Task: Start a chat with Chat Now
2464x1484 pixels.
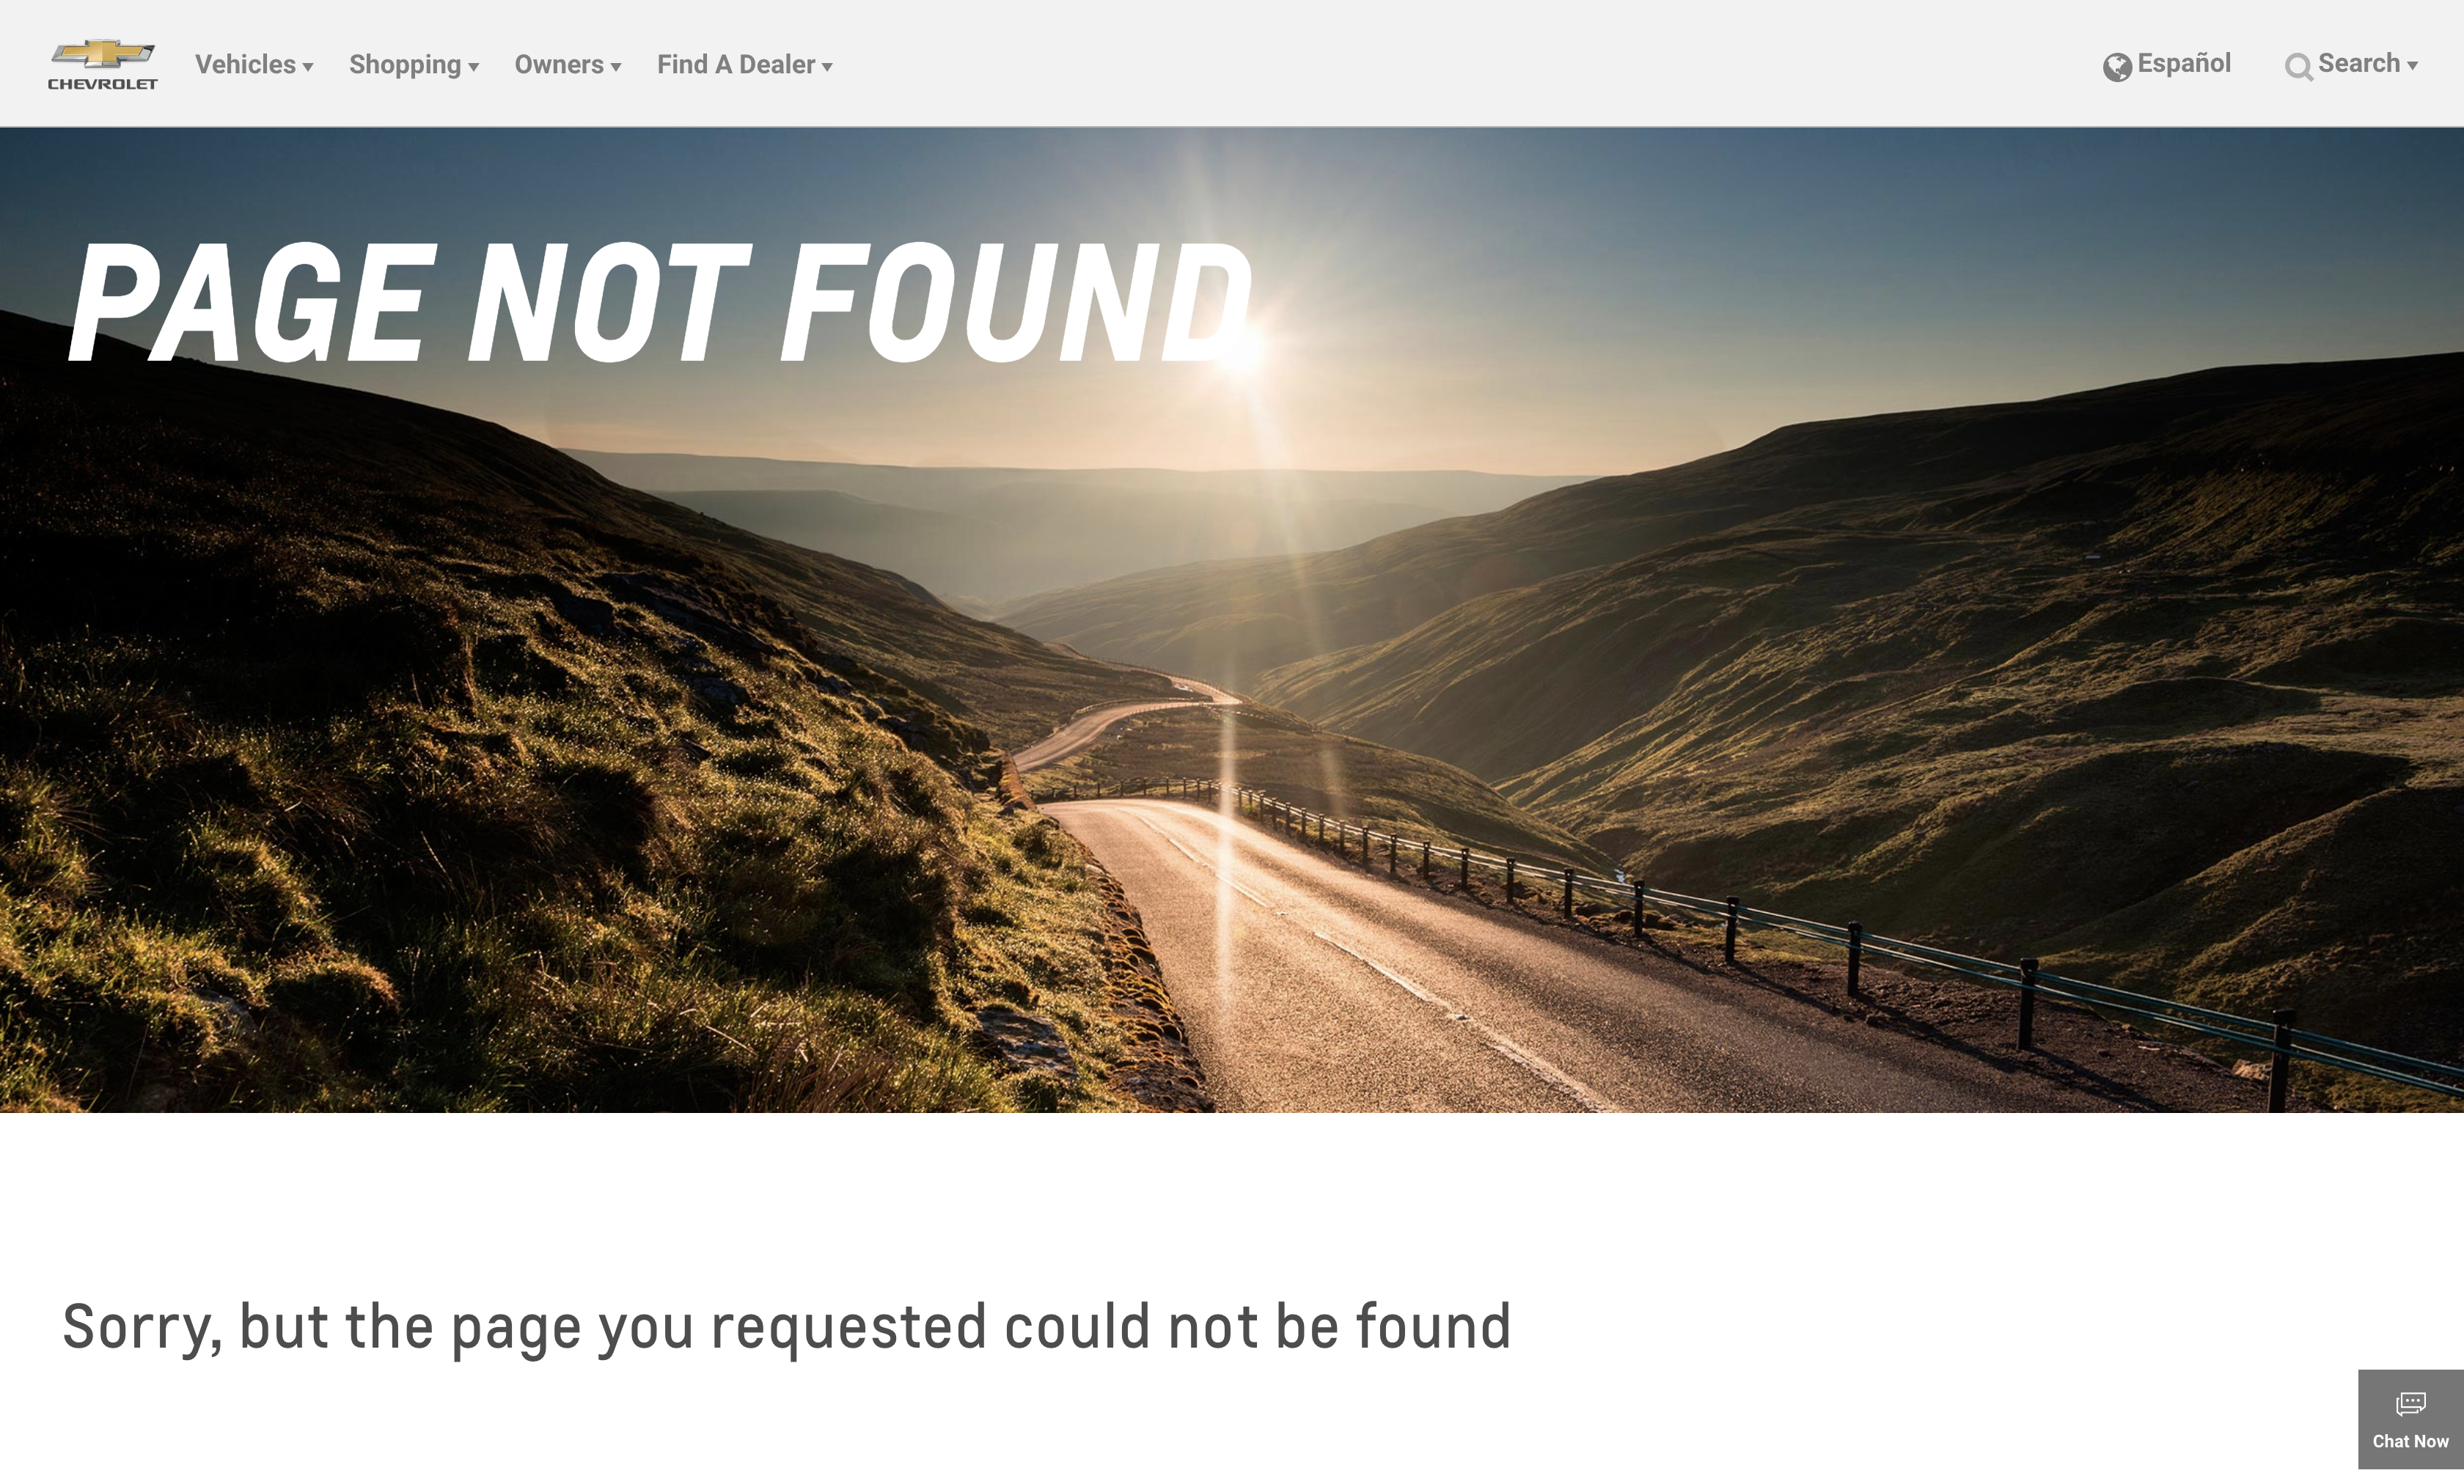Action: pyautogui.click(x=2410, y=1419)
